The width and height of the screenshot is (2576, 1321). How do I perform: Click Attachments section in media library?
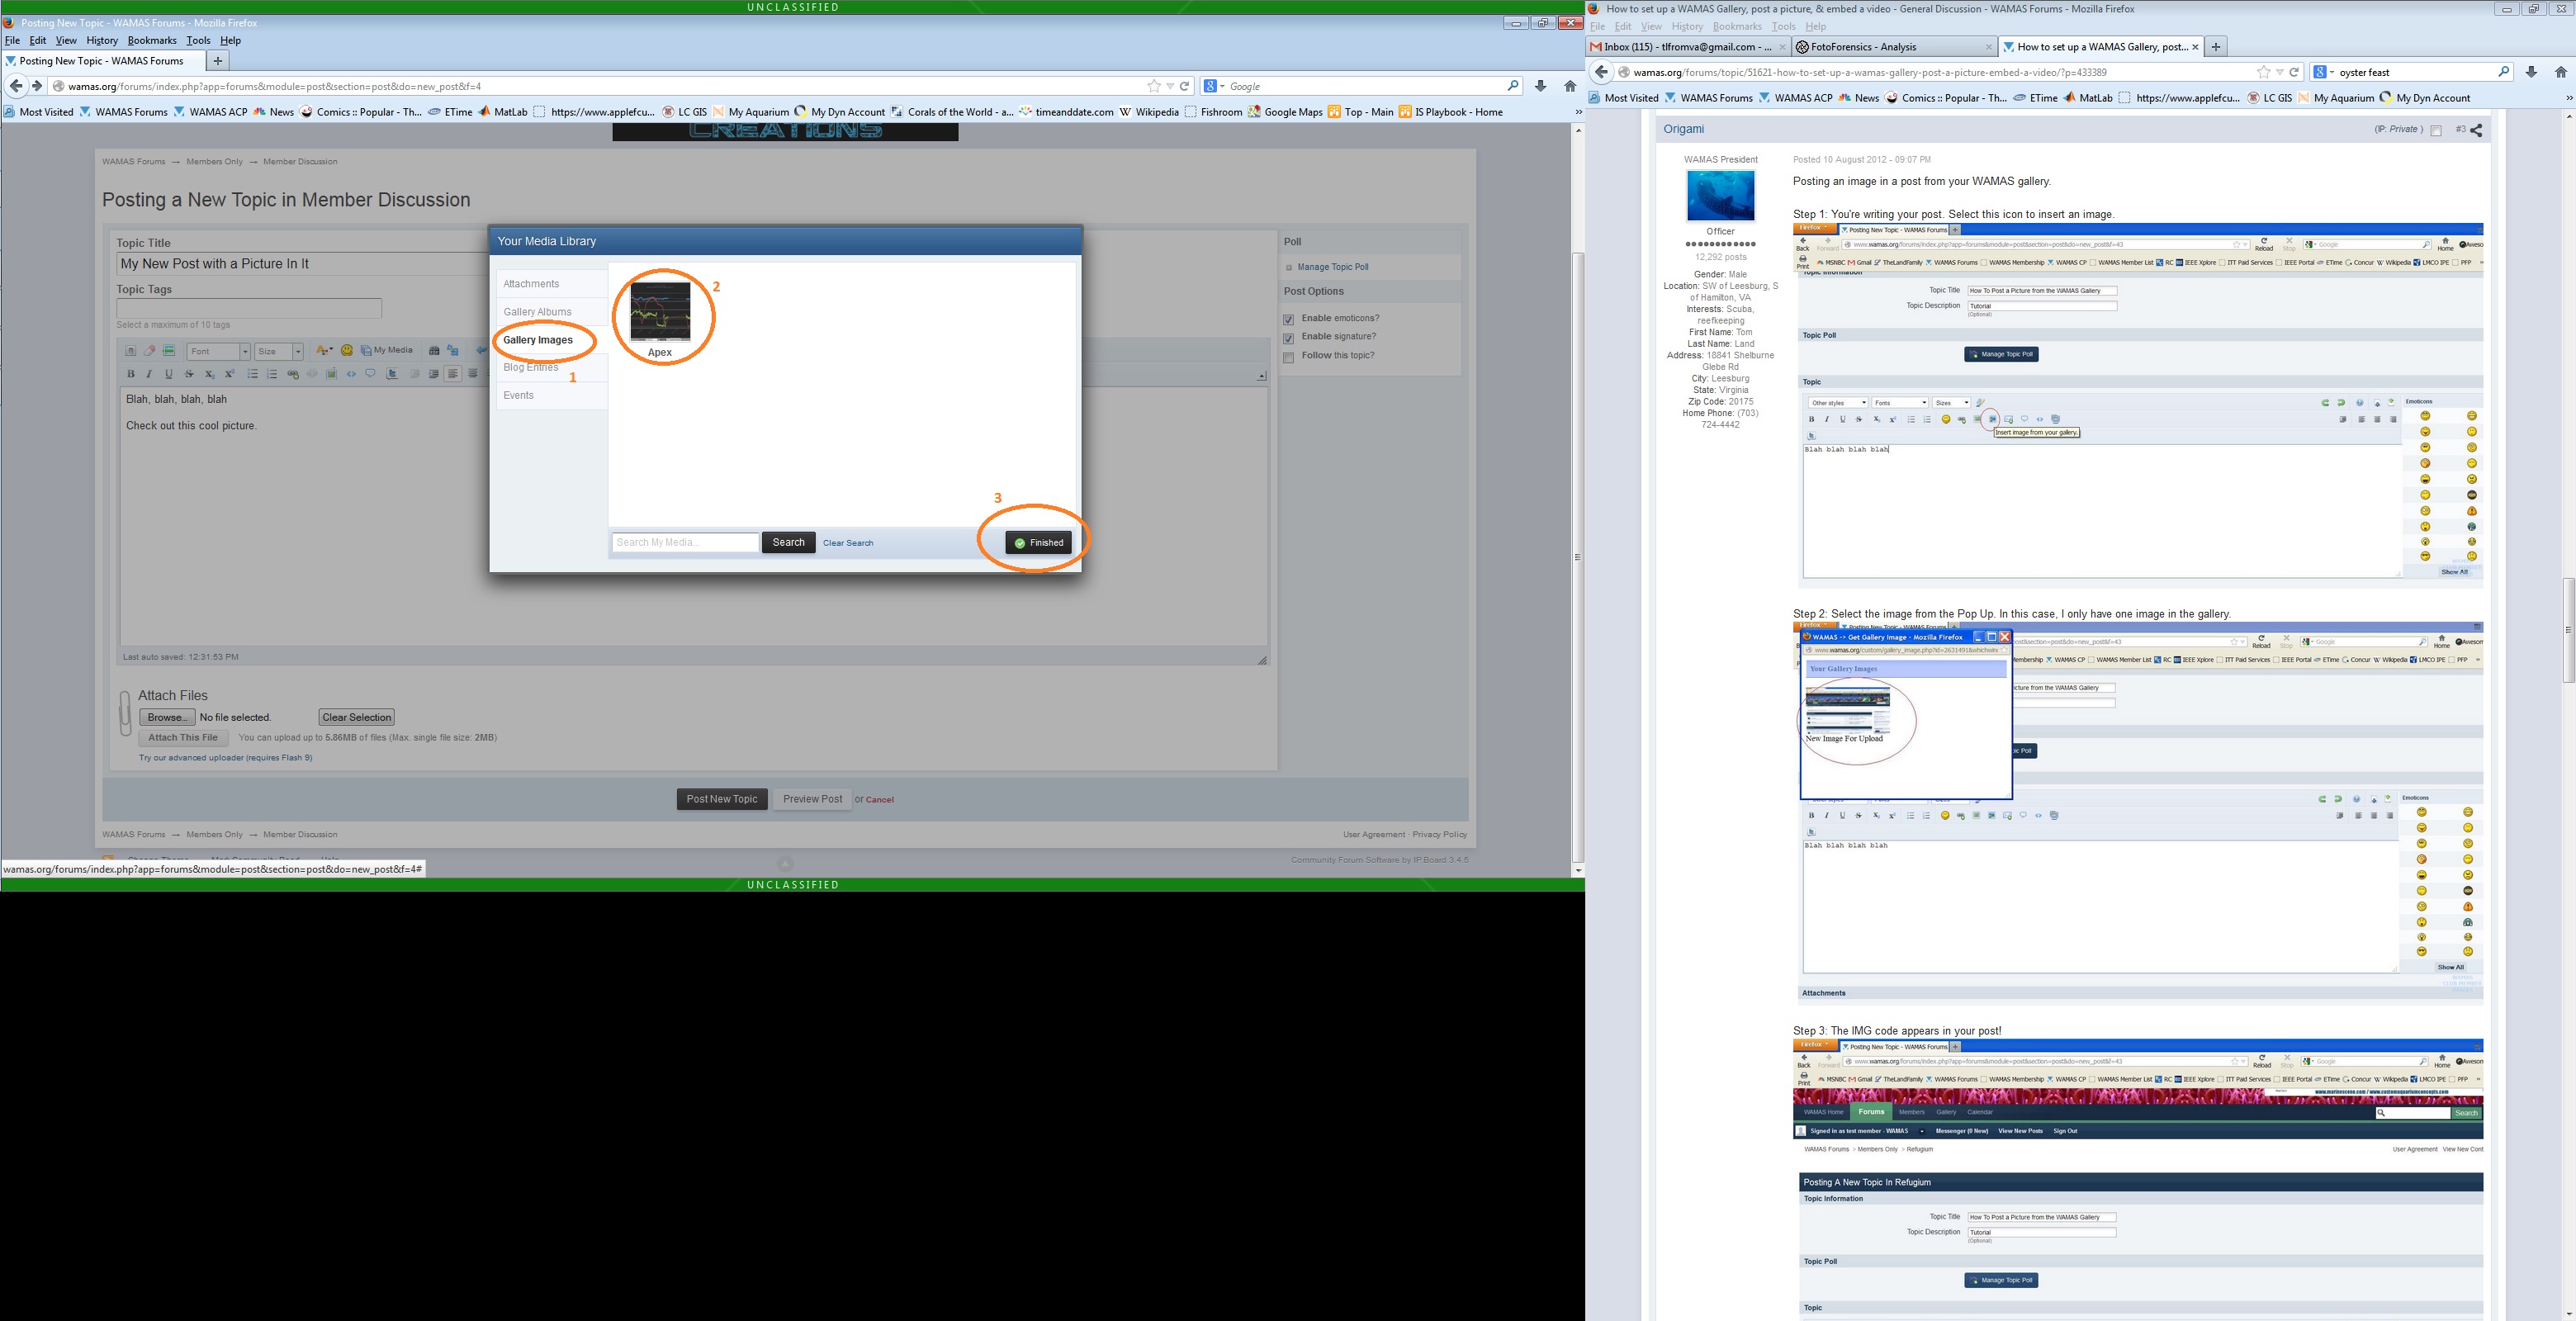coord(531,283)
